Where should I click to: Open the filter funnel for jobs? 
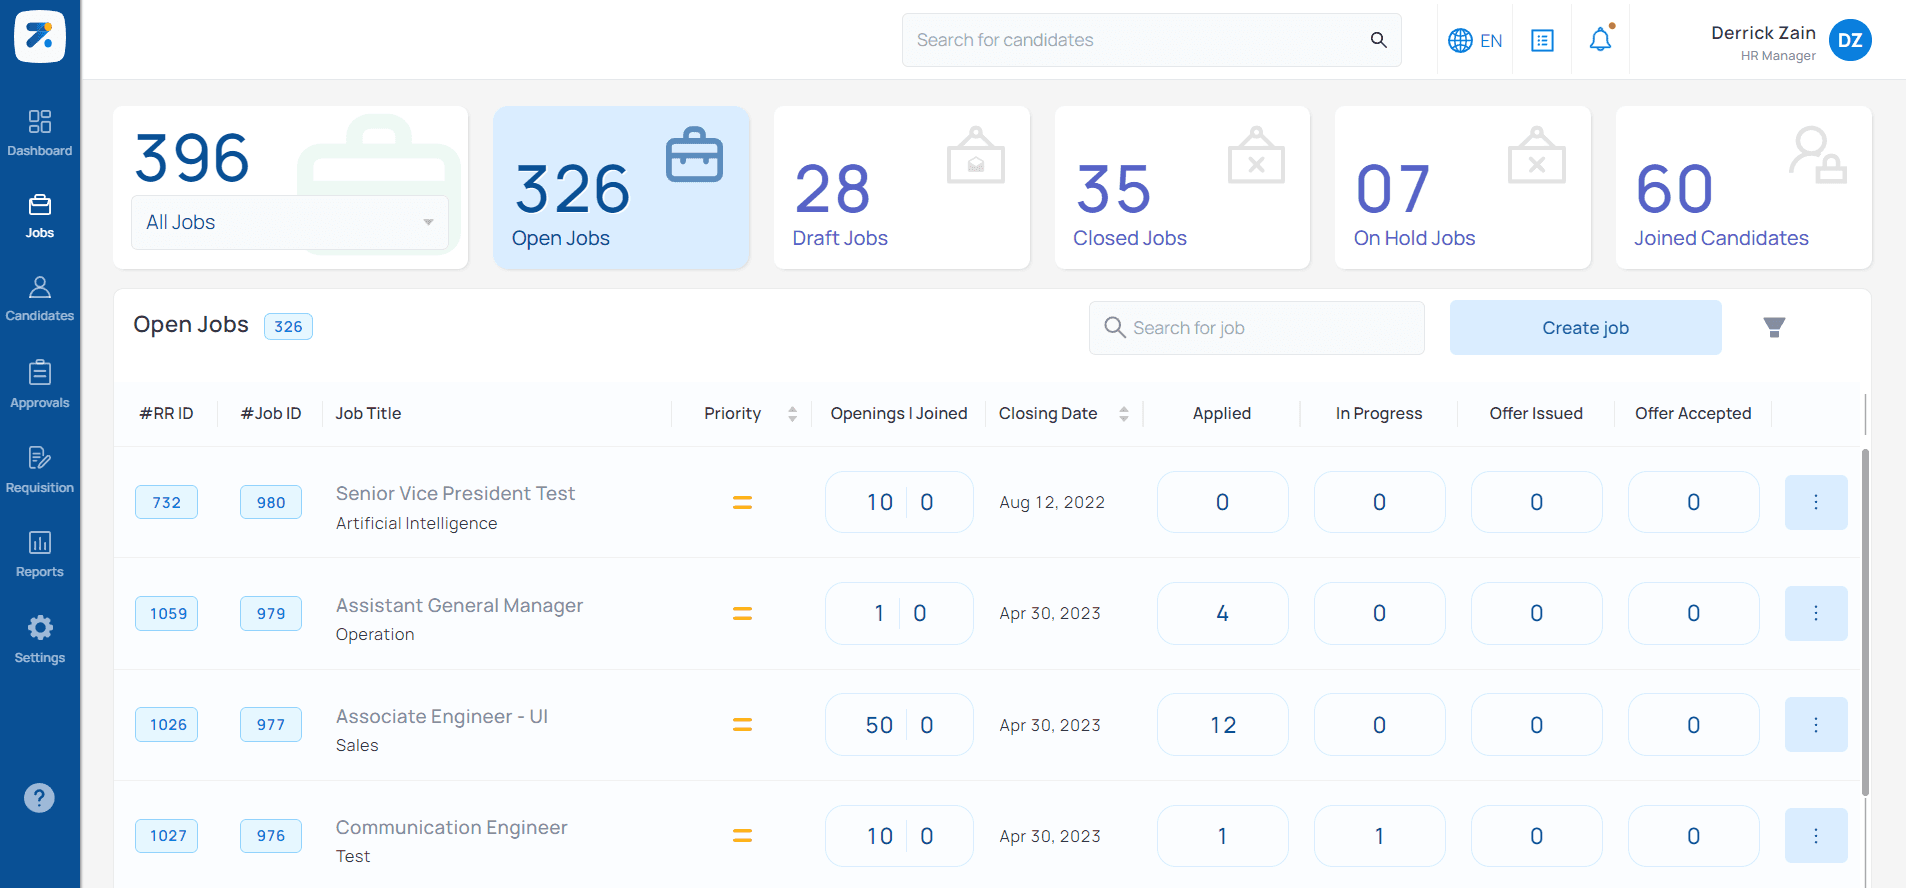click(1774, 328)
